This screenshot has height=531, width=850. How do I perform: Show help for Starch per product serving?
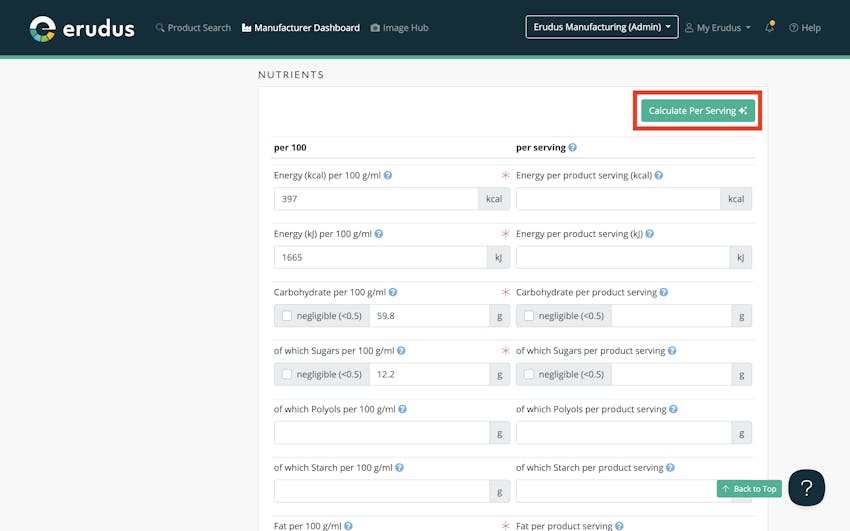[x=670, y=468]
